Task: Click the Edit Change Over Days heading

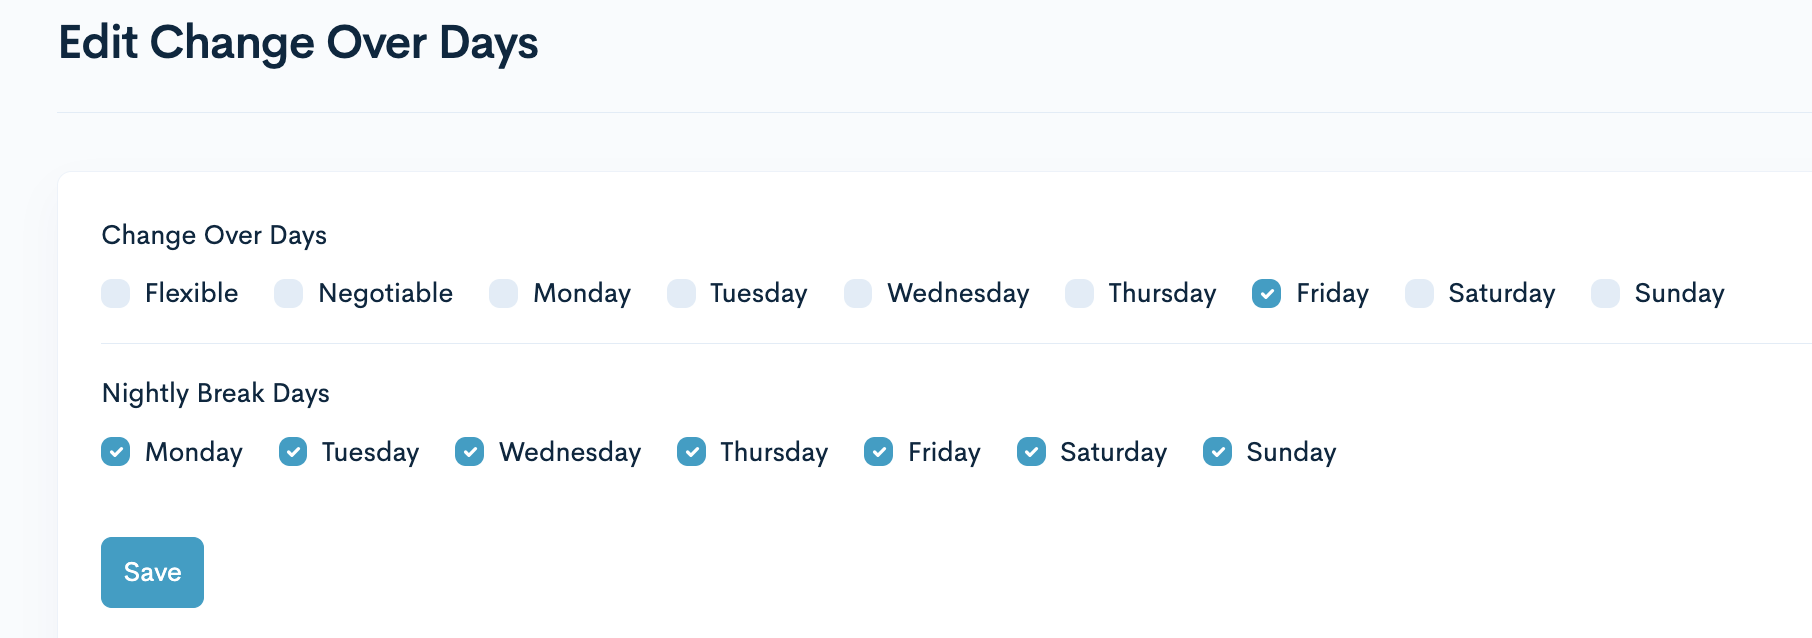Action: [x=298, y=43]
